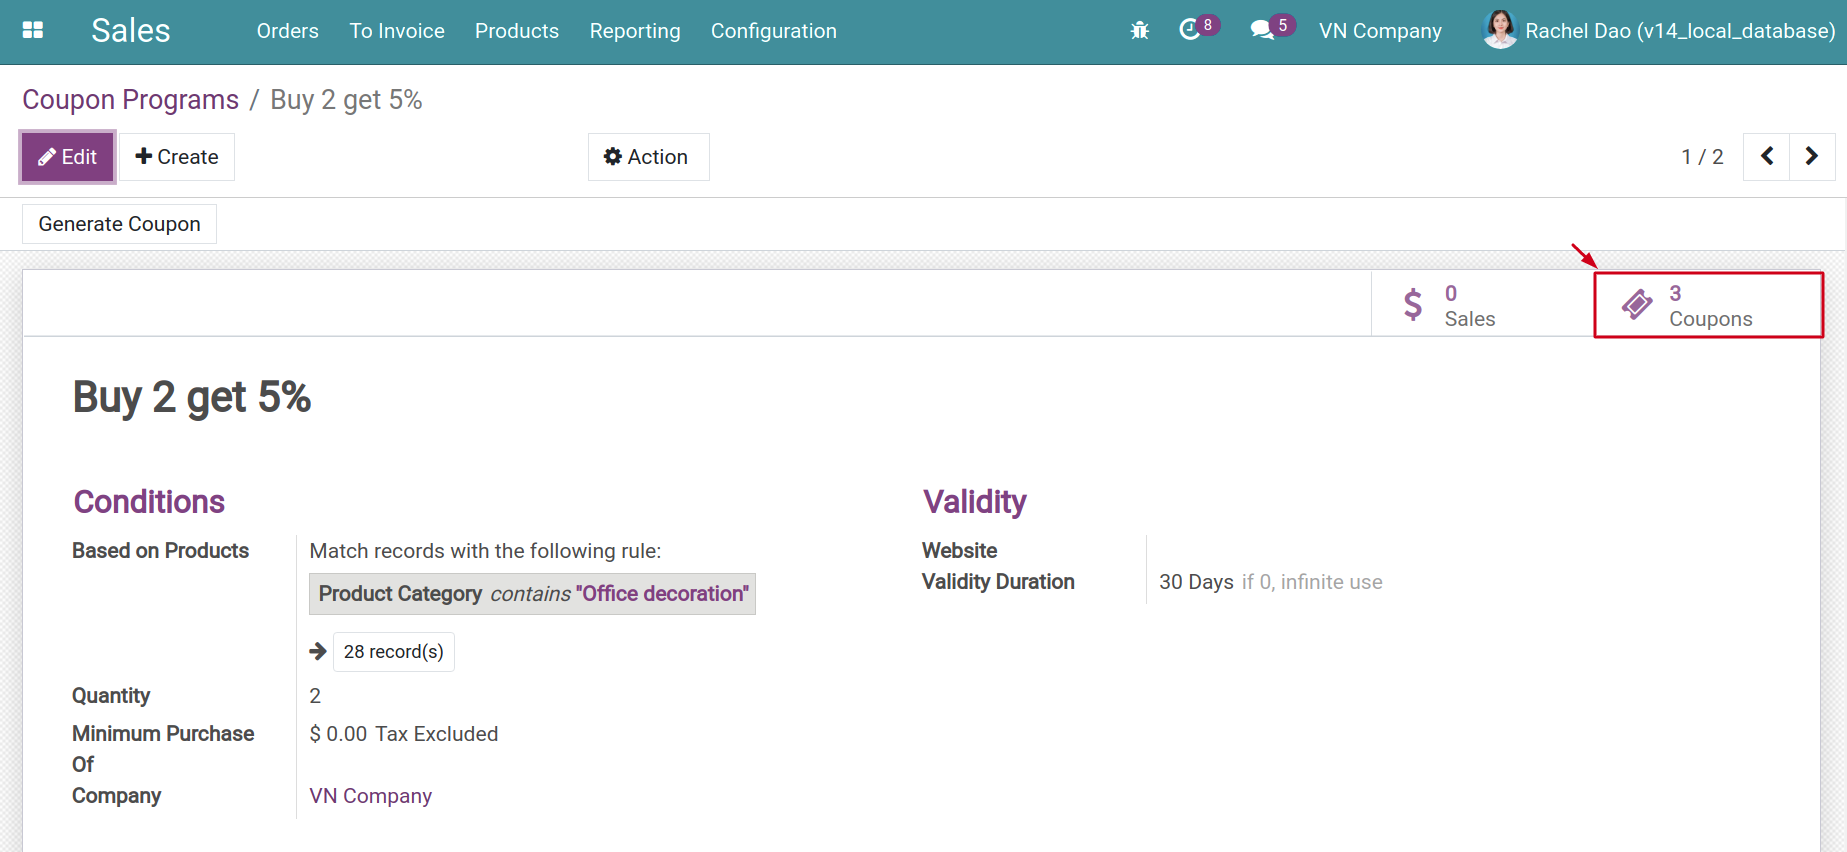
Task: Click the Create button
Action: [x=177, y=157]
